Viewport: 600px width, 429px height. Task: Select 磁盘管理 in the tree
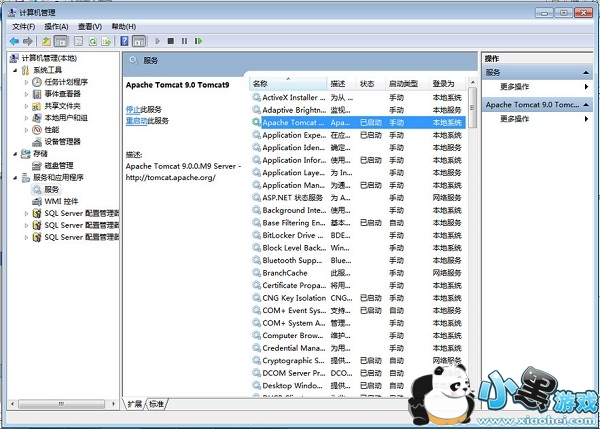(x=58, y=165)
